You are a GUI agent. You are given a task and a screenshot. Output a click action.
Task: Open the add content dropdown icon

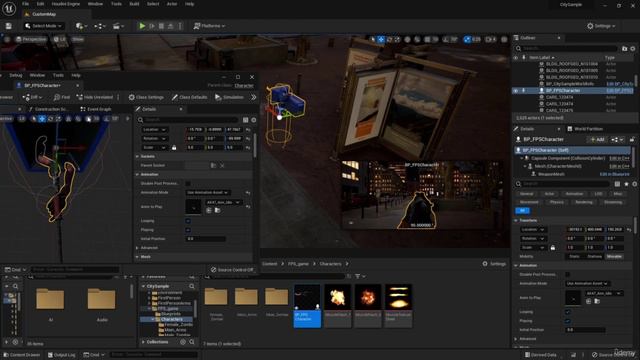tap(81, 26)
